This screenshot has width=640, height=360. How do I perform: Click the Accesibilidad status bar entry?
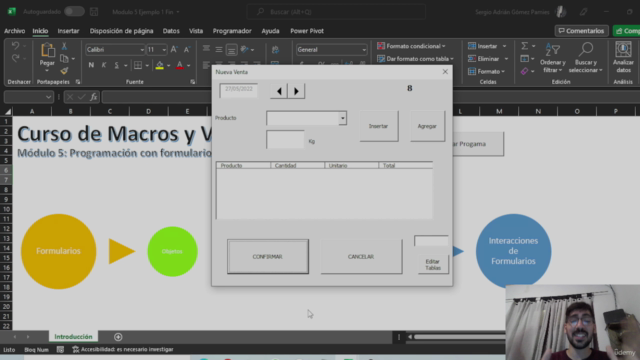pos(123,349)
